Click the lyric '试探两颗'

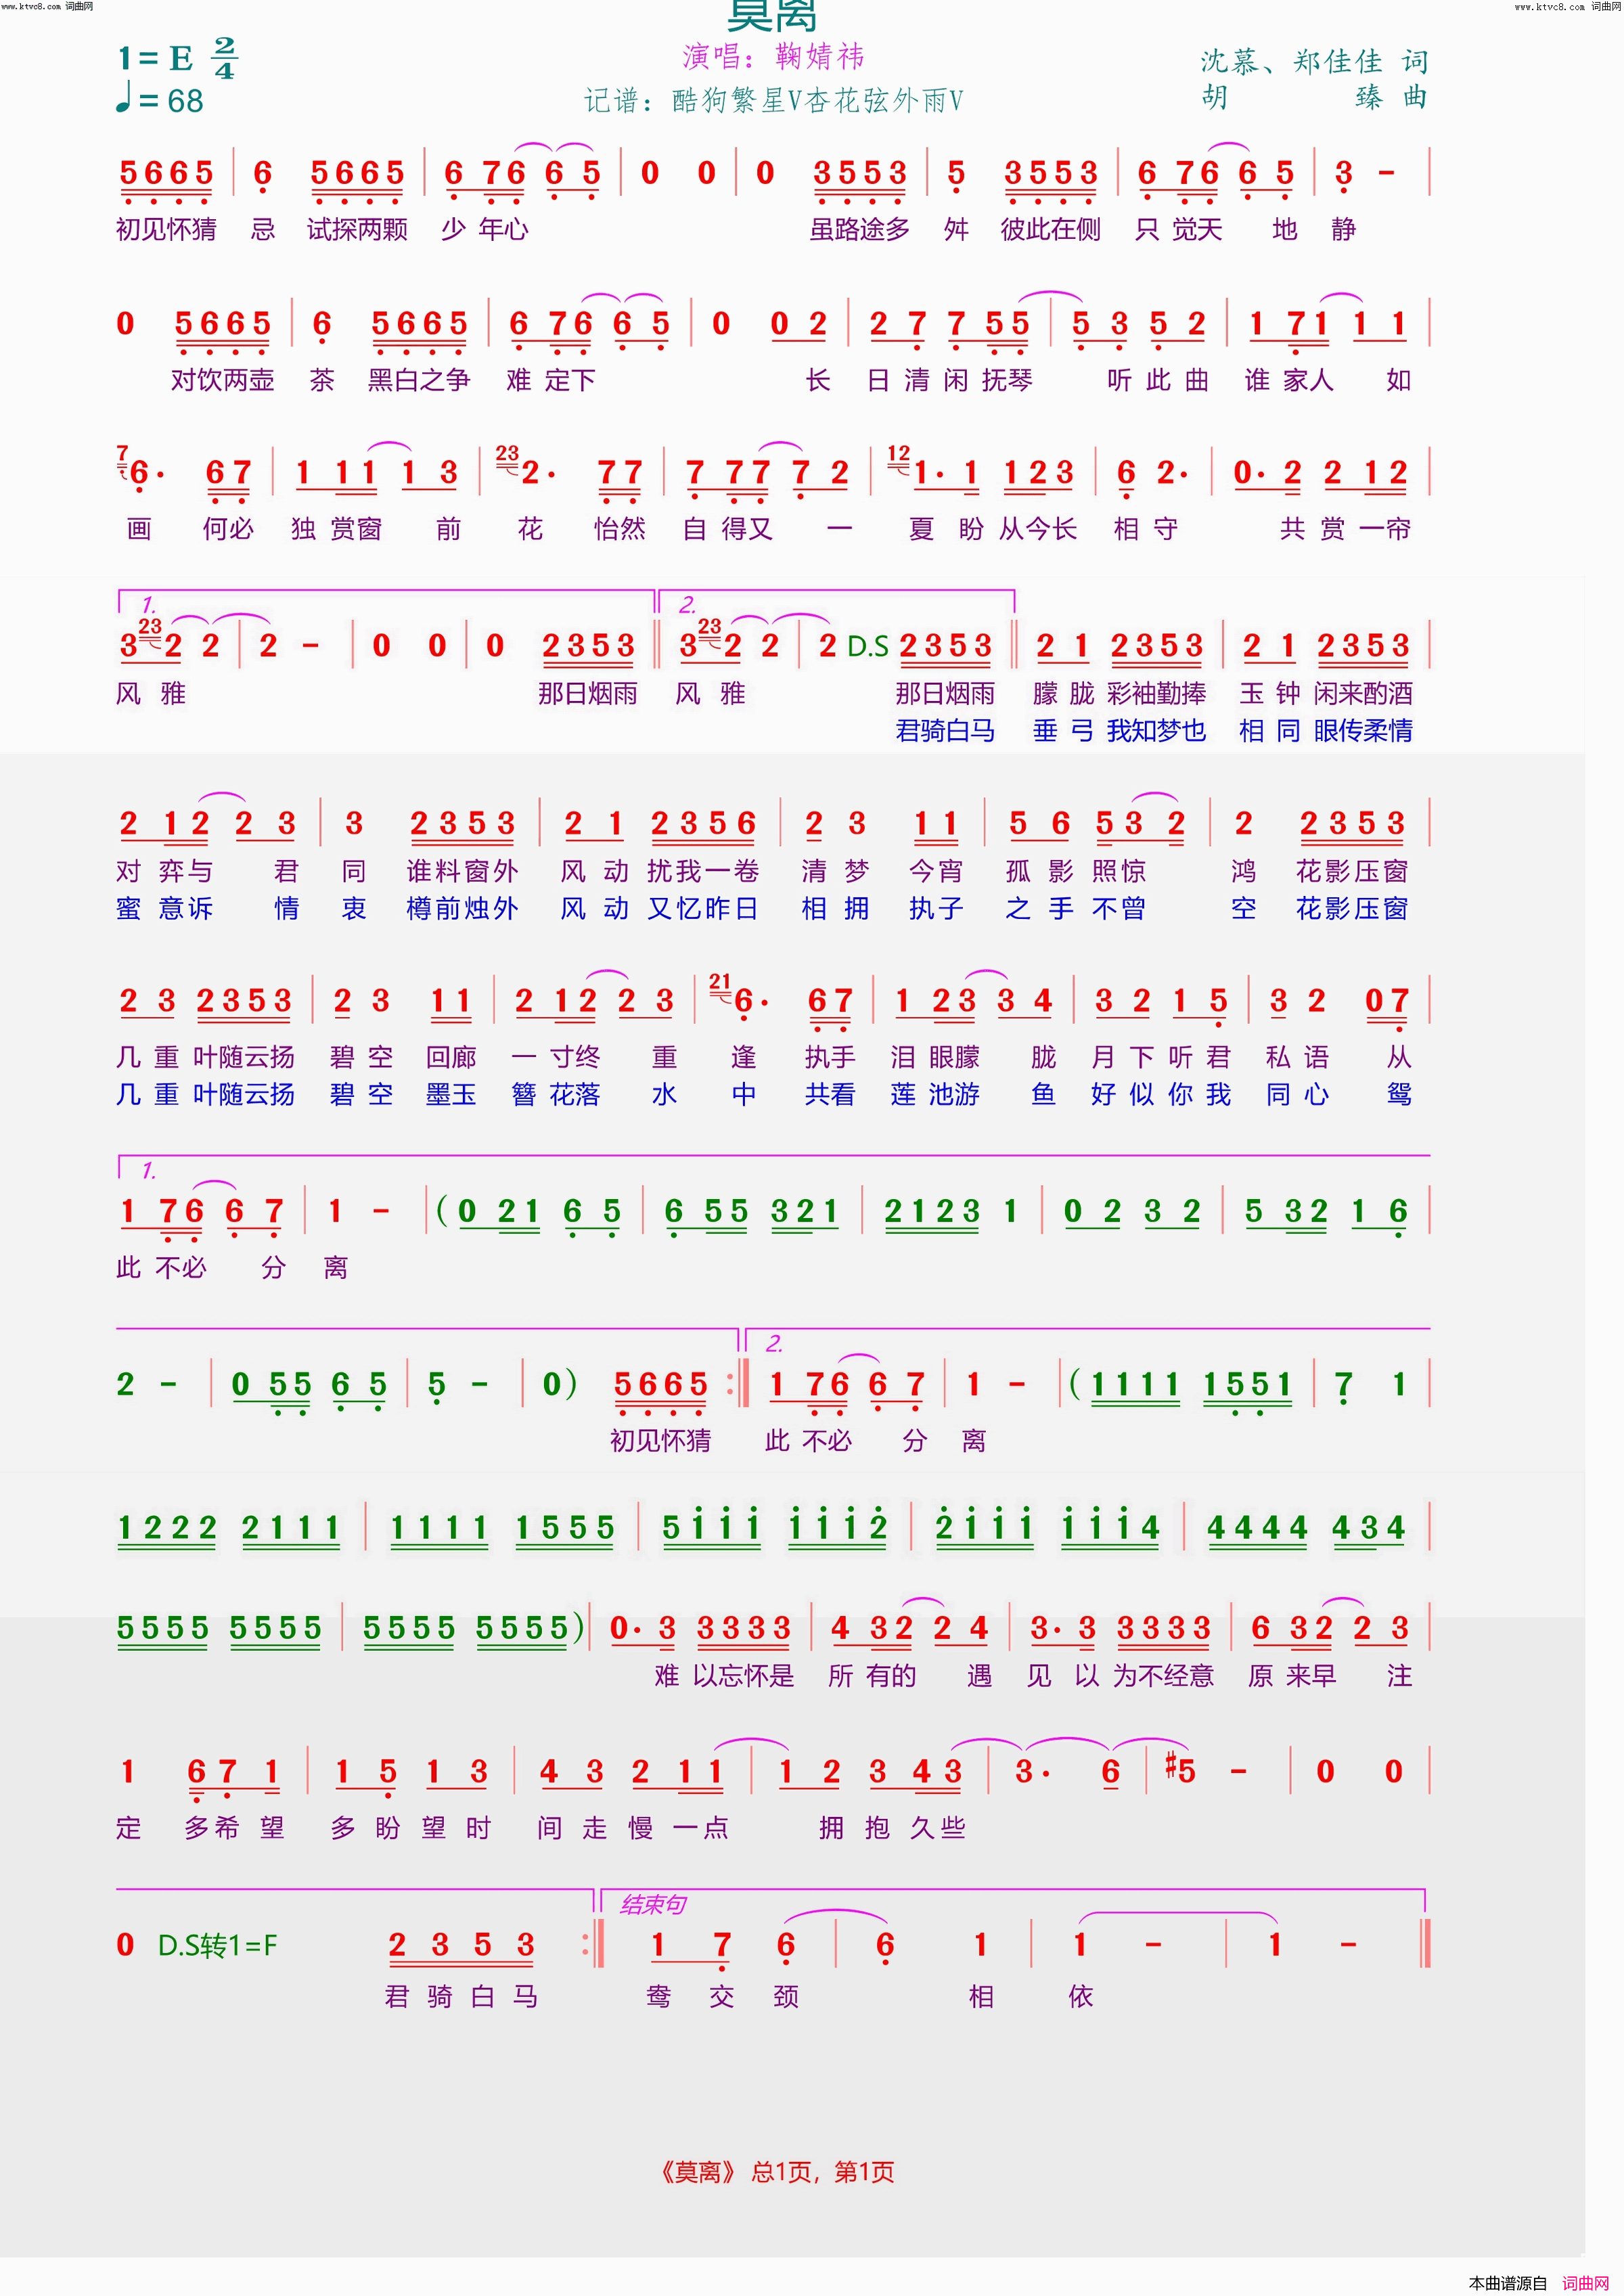[x=357, y=230]
